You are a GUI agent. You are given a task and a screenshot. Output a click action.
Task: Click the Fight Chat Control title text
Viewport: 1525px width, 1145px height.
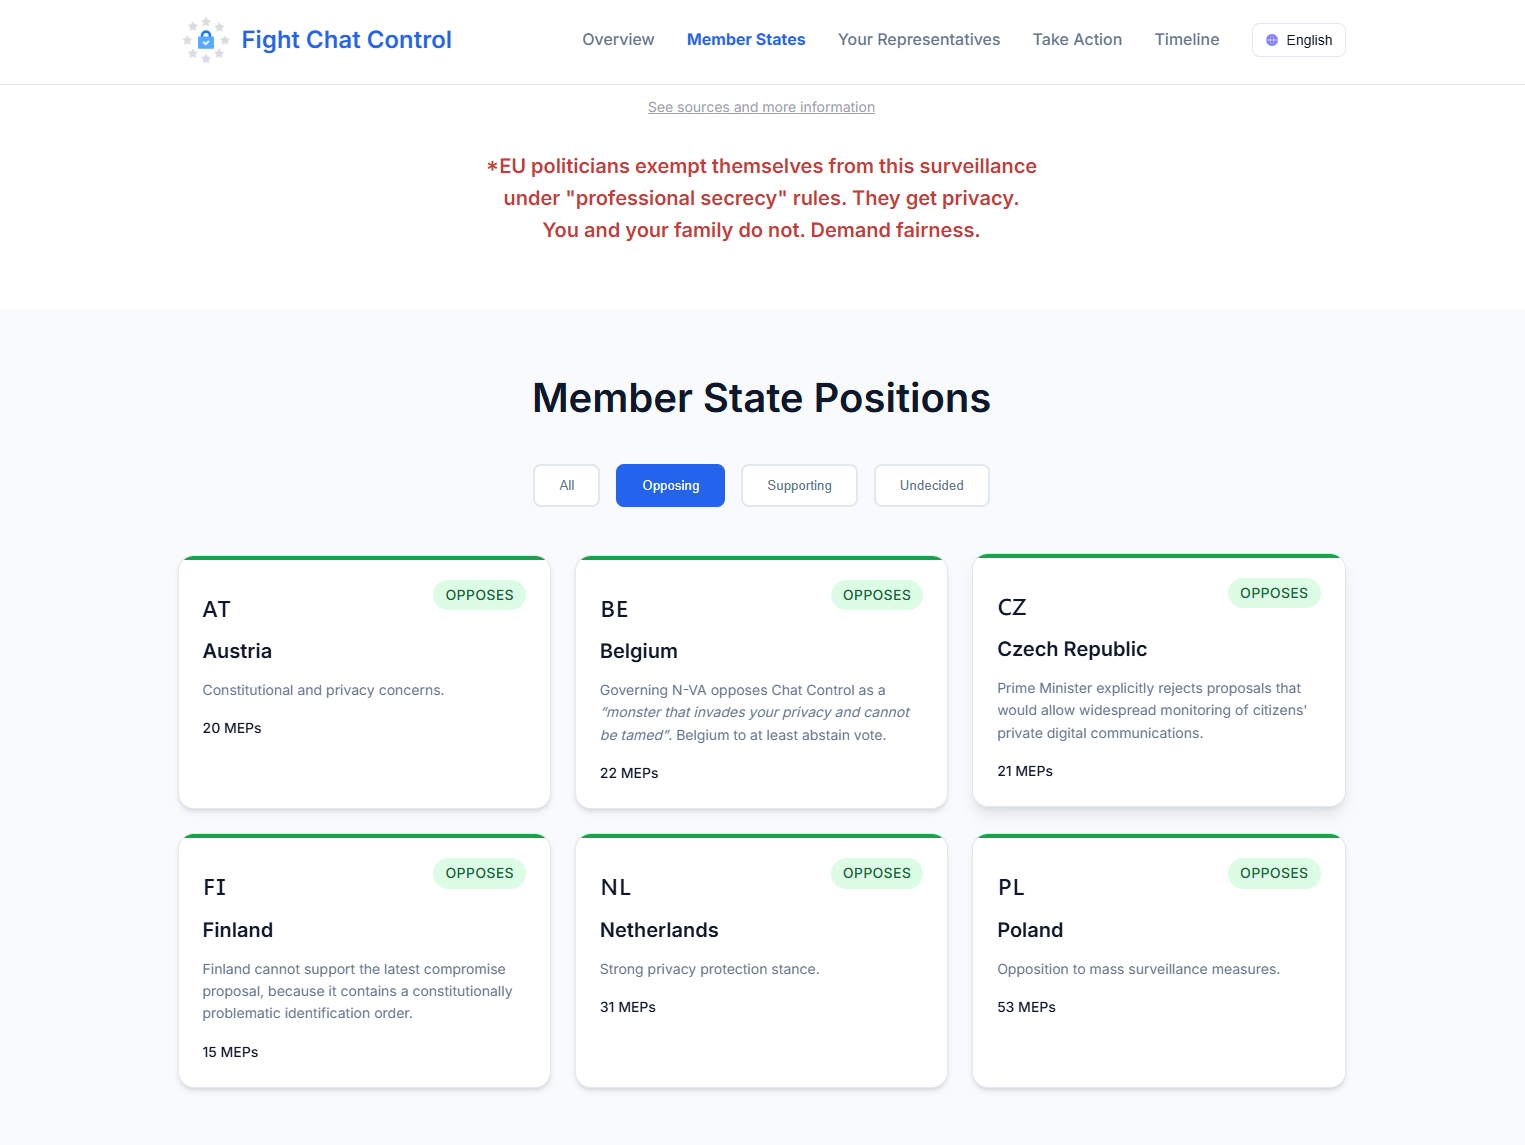[x=346, y=40]
